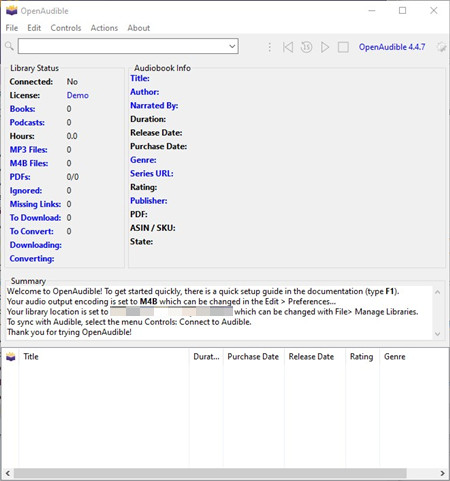Click the table's horizontal scrollbar thumb

[210, 473]
